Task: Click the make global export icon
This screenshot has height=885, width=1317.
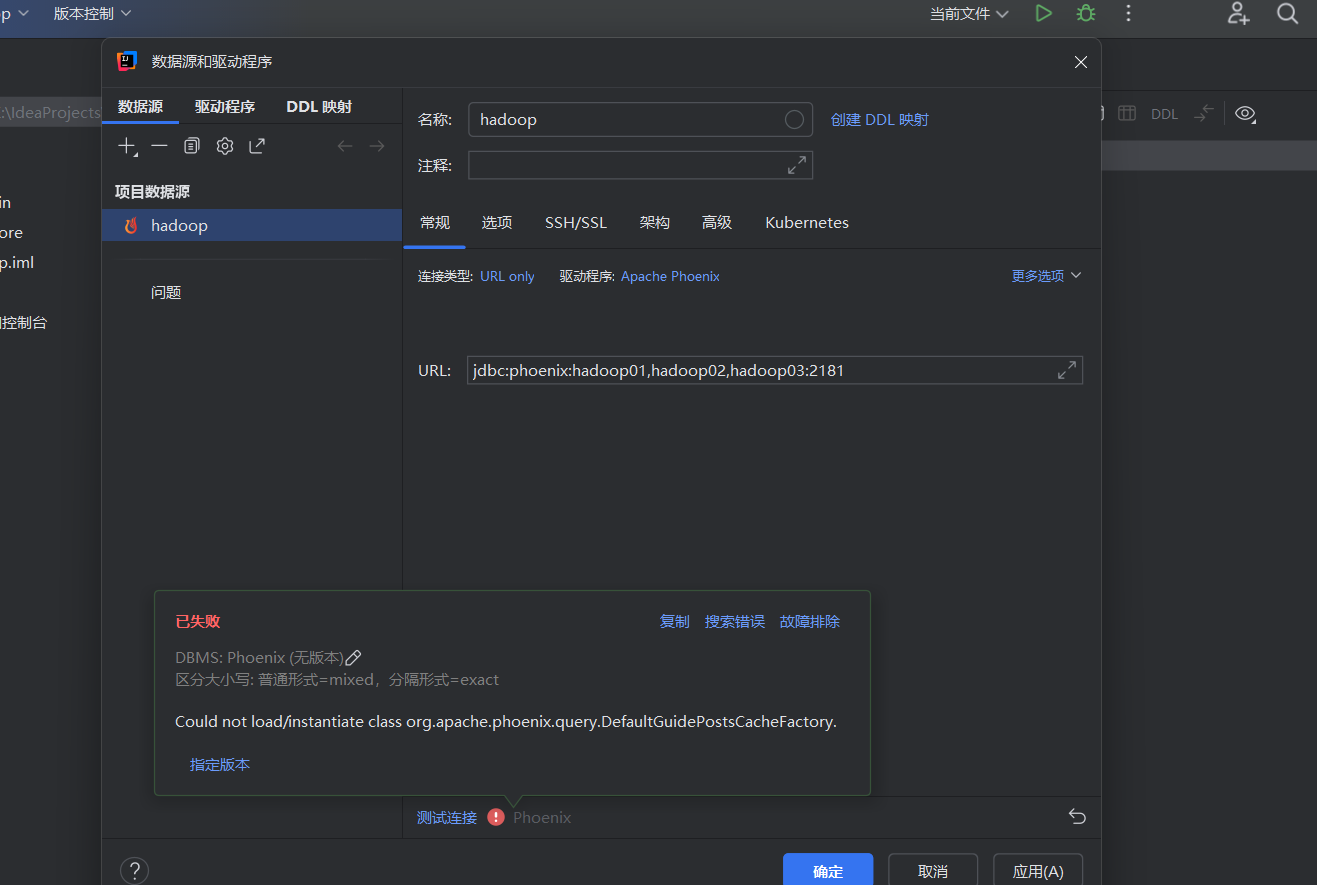Action: click(257, 146)
